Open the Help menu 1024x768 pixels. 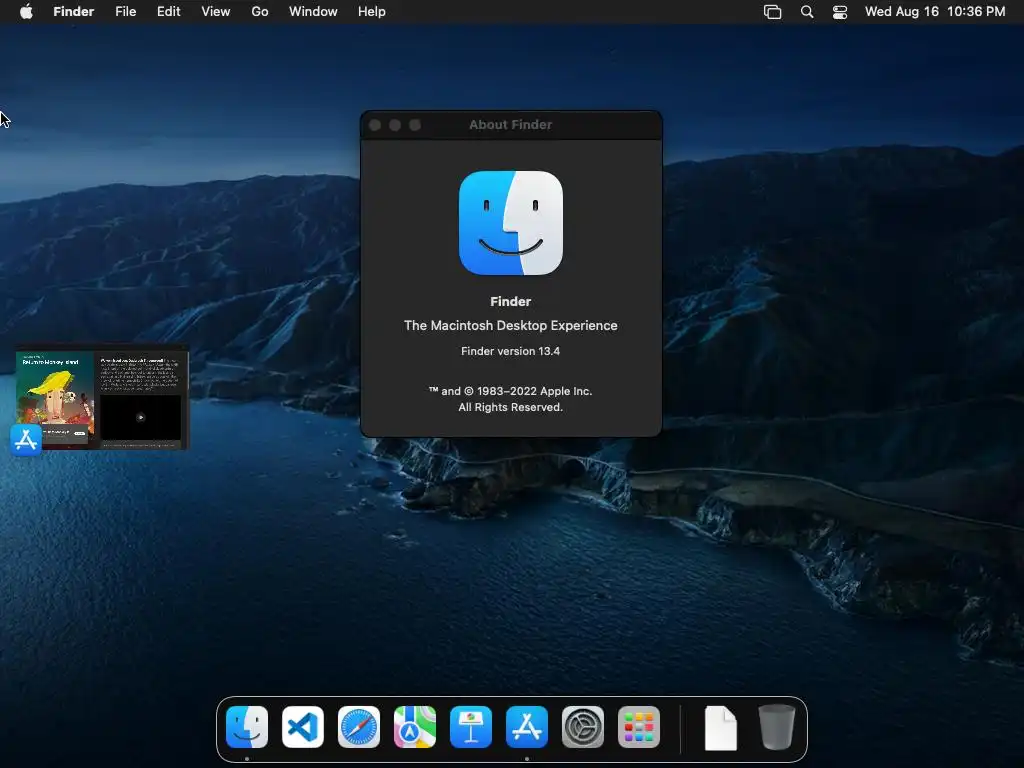(372, 12)
